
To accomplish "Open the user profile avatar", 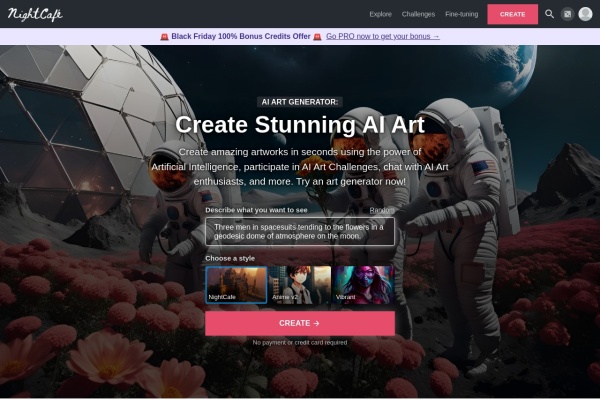I will coord(585,14).
